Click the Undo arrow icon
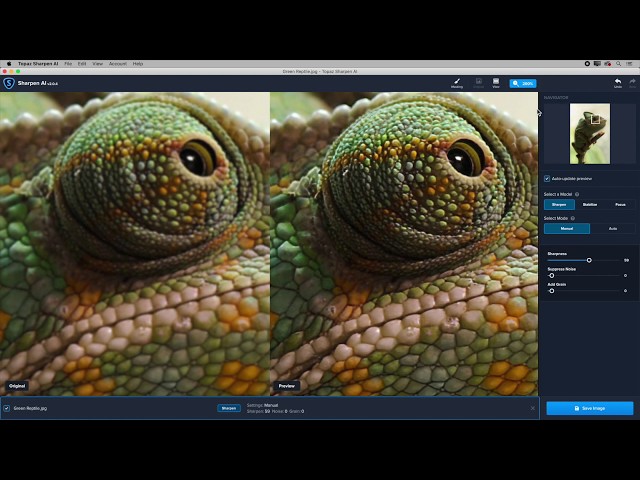Image resolution: width=640 pixels, height=480 pixels. 617,83
